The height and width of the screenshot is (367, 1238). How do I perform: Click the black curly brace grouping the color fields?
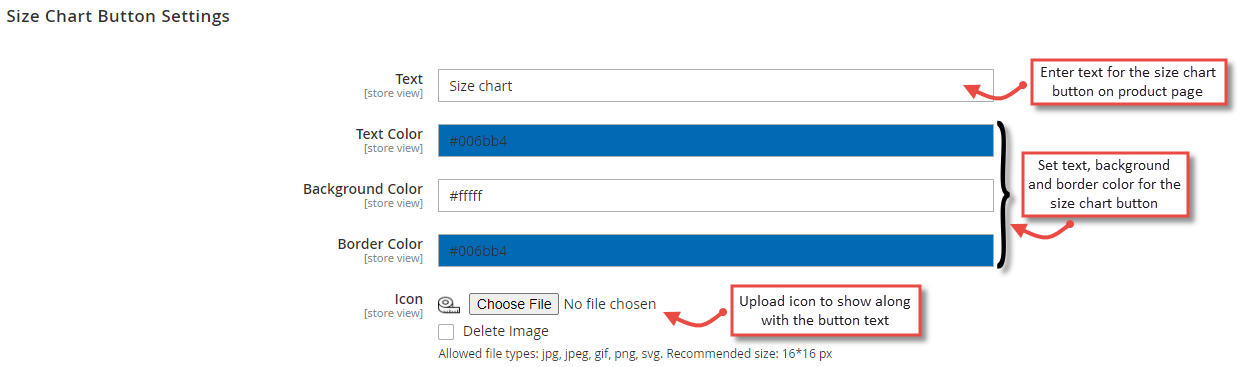1003,196
